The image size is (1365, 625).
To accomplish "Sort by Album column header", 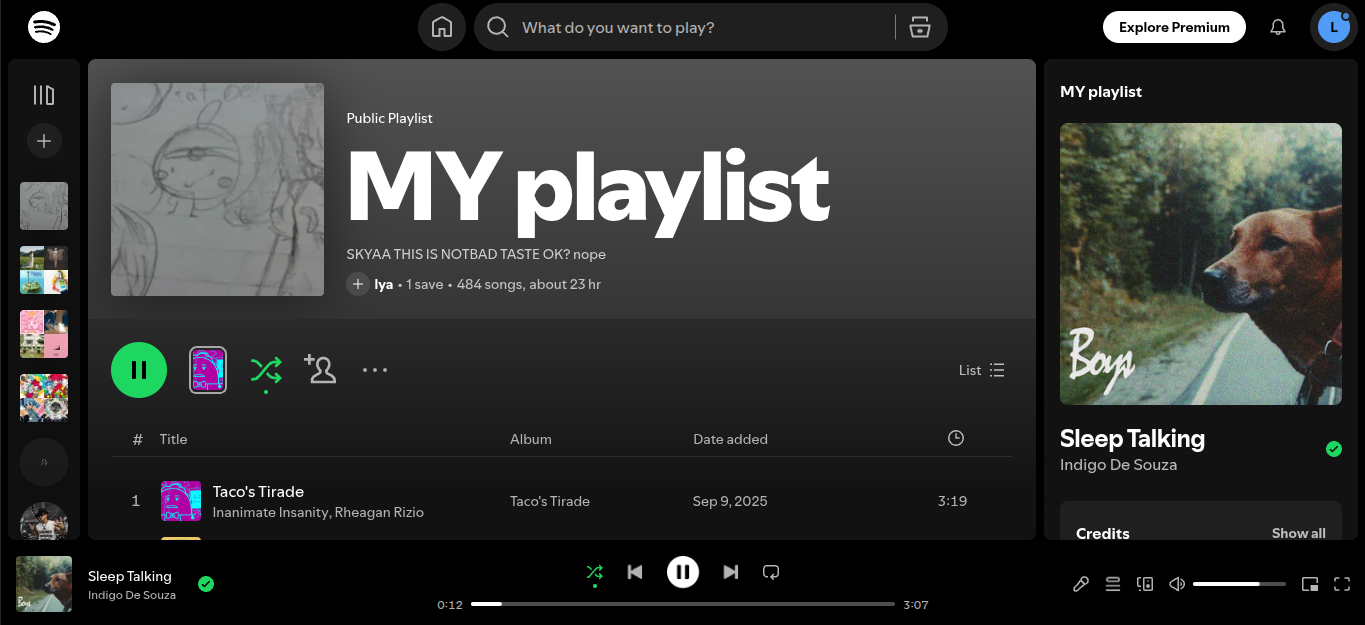I will click(x=530, y=439).
